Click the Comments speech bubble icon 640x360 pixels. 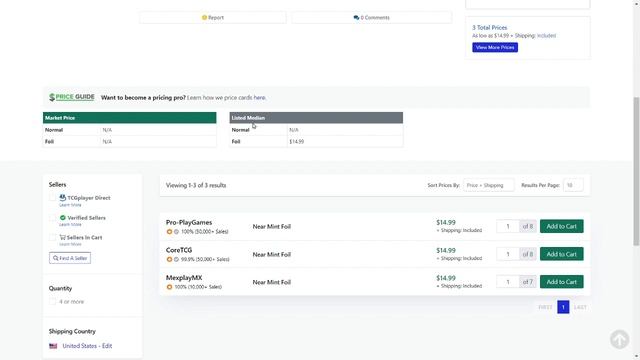(356, 18)
